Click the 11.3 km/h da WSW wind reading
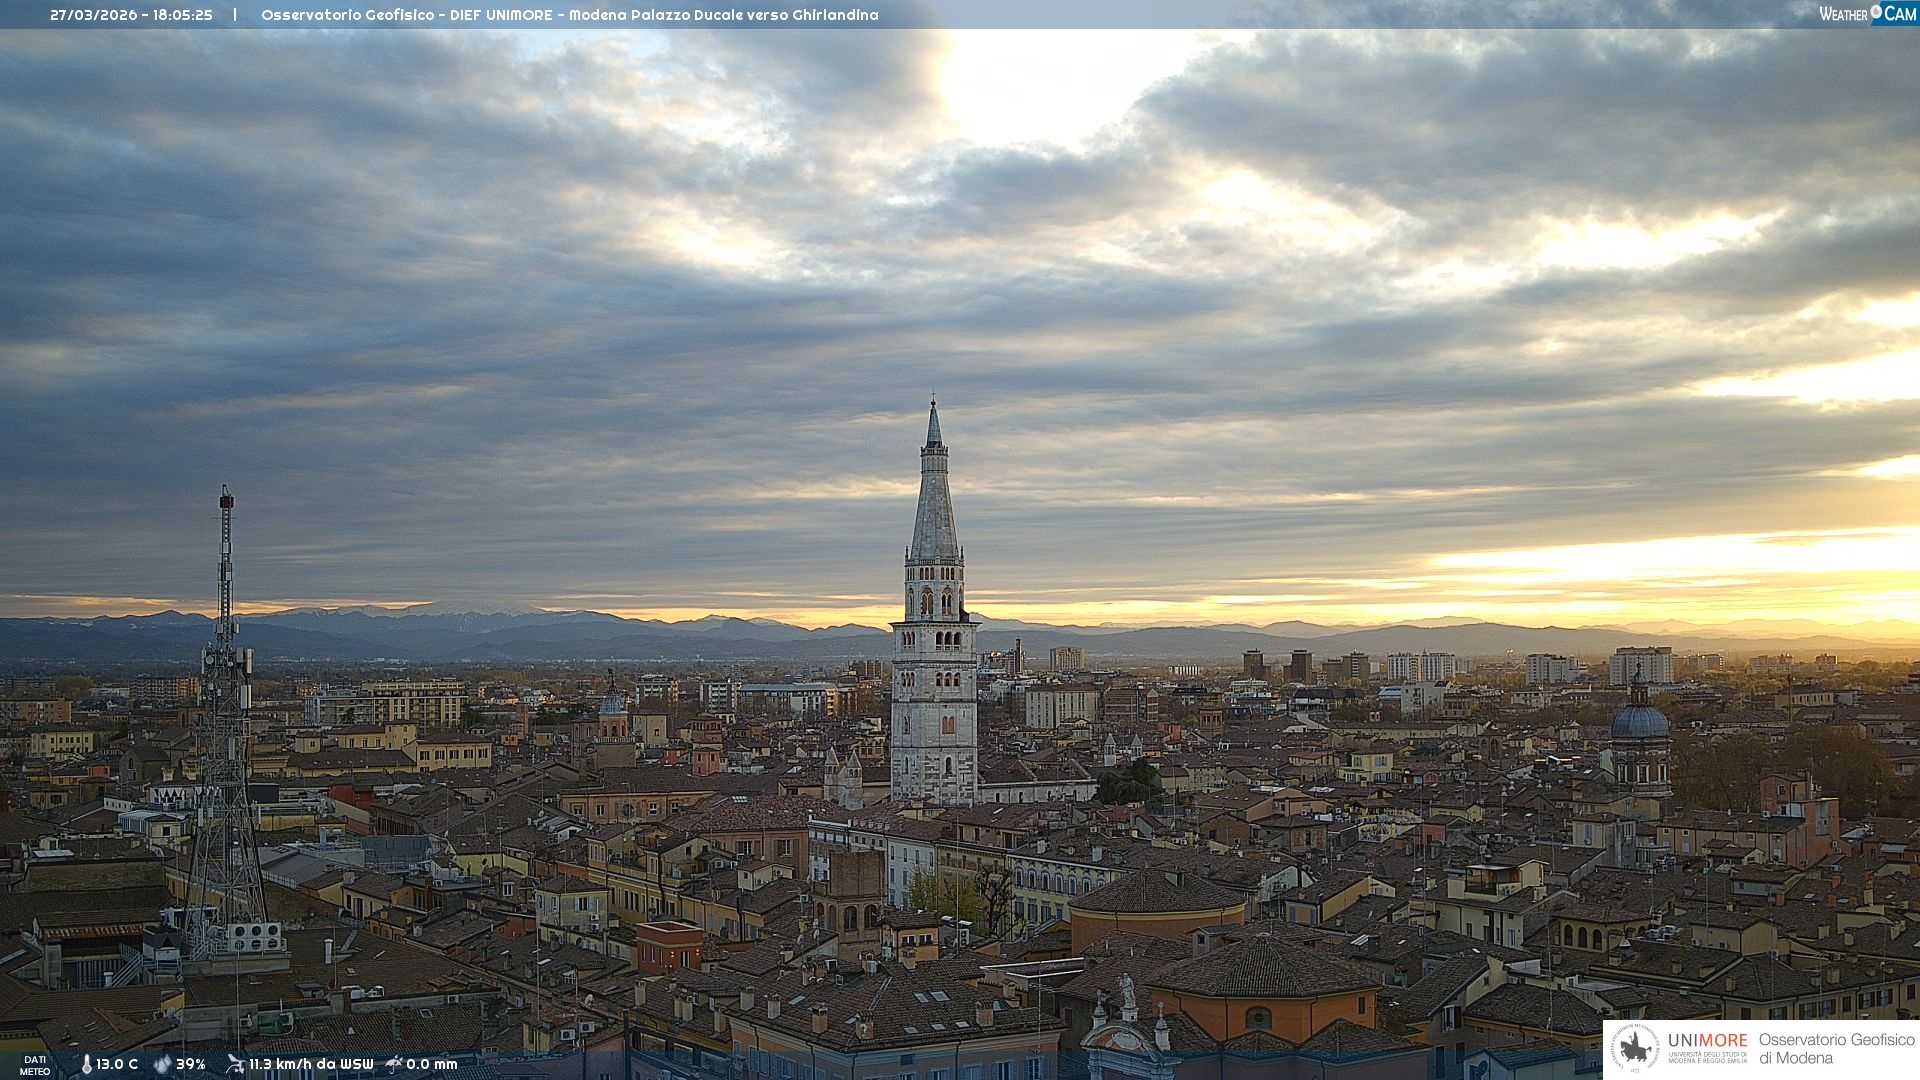Image resolution: width=1920 pixels, height=1080 pixels. pyautogui.click(x=311, y=1065)
